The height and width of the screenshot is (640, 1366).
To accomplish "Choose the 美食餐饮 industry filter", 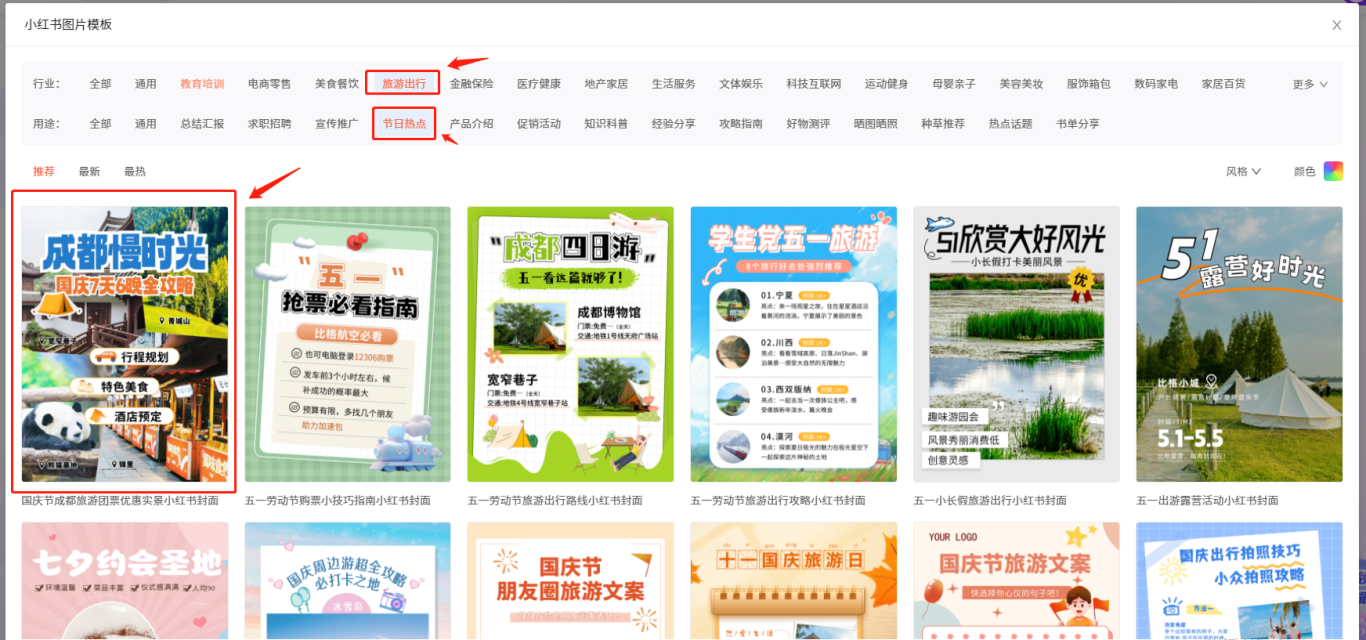I will [336, 84].
